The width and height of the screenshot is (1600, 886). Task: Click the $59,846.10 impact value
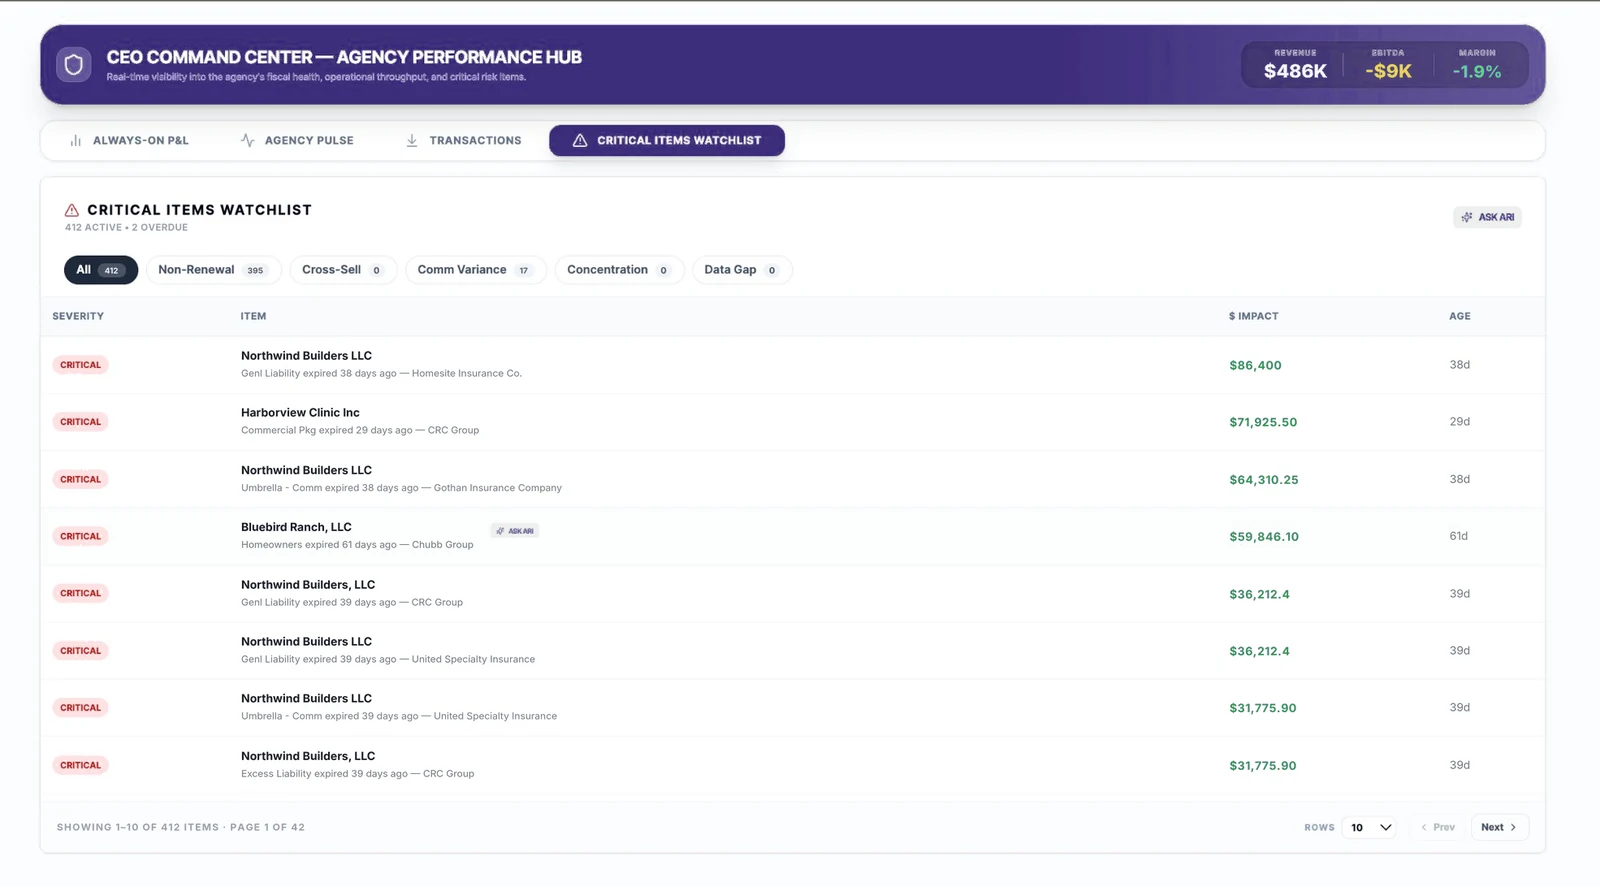[x=1264, y=537]
